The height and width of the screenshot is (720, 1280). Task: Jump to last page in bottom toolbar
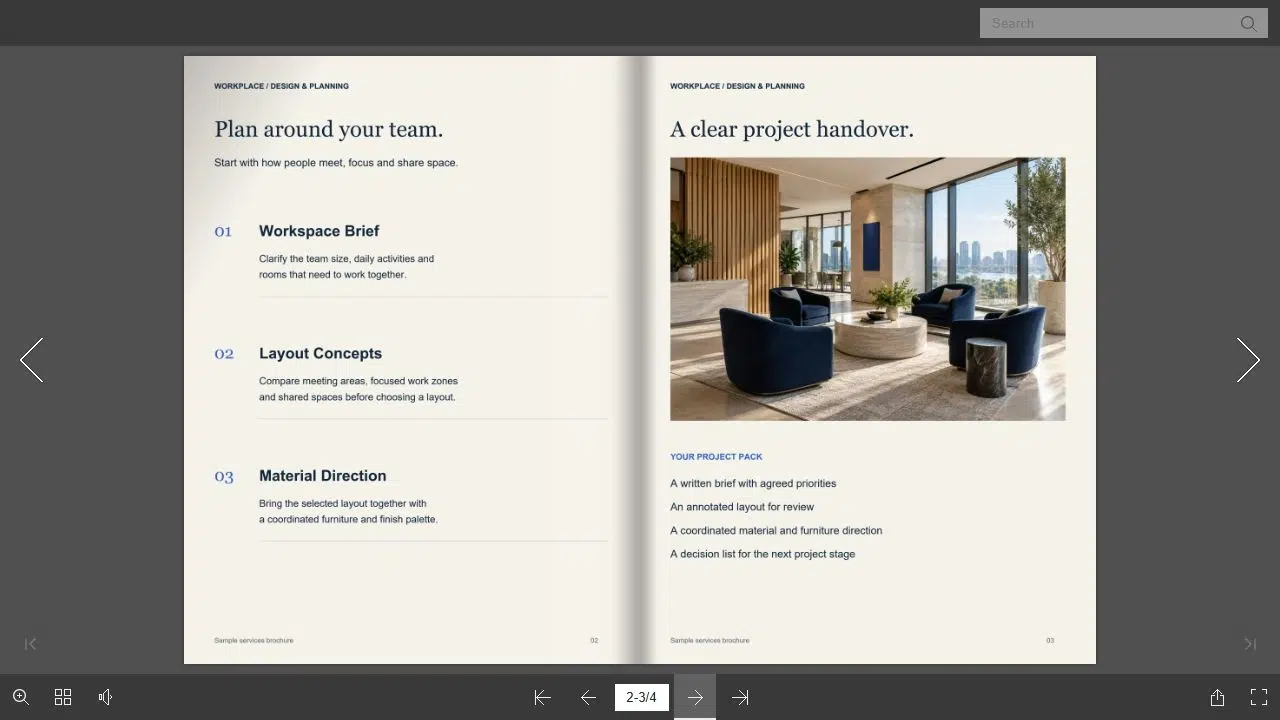pos(740,698)
